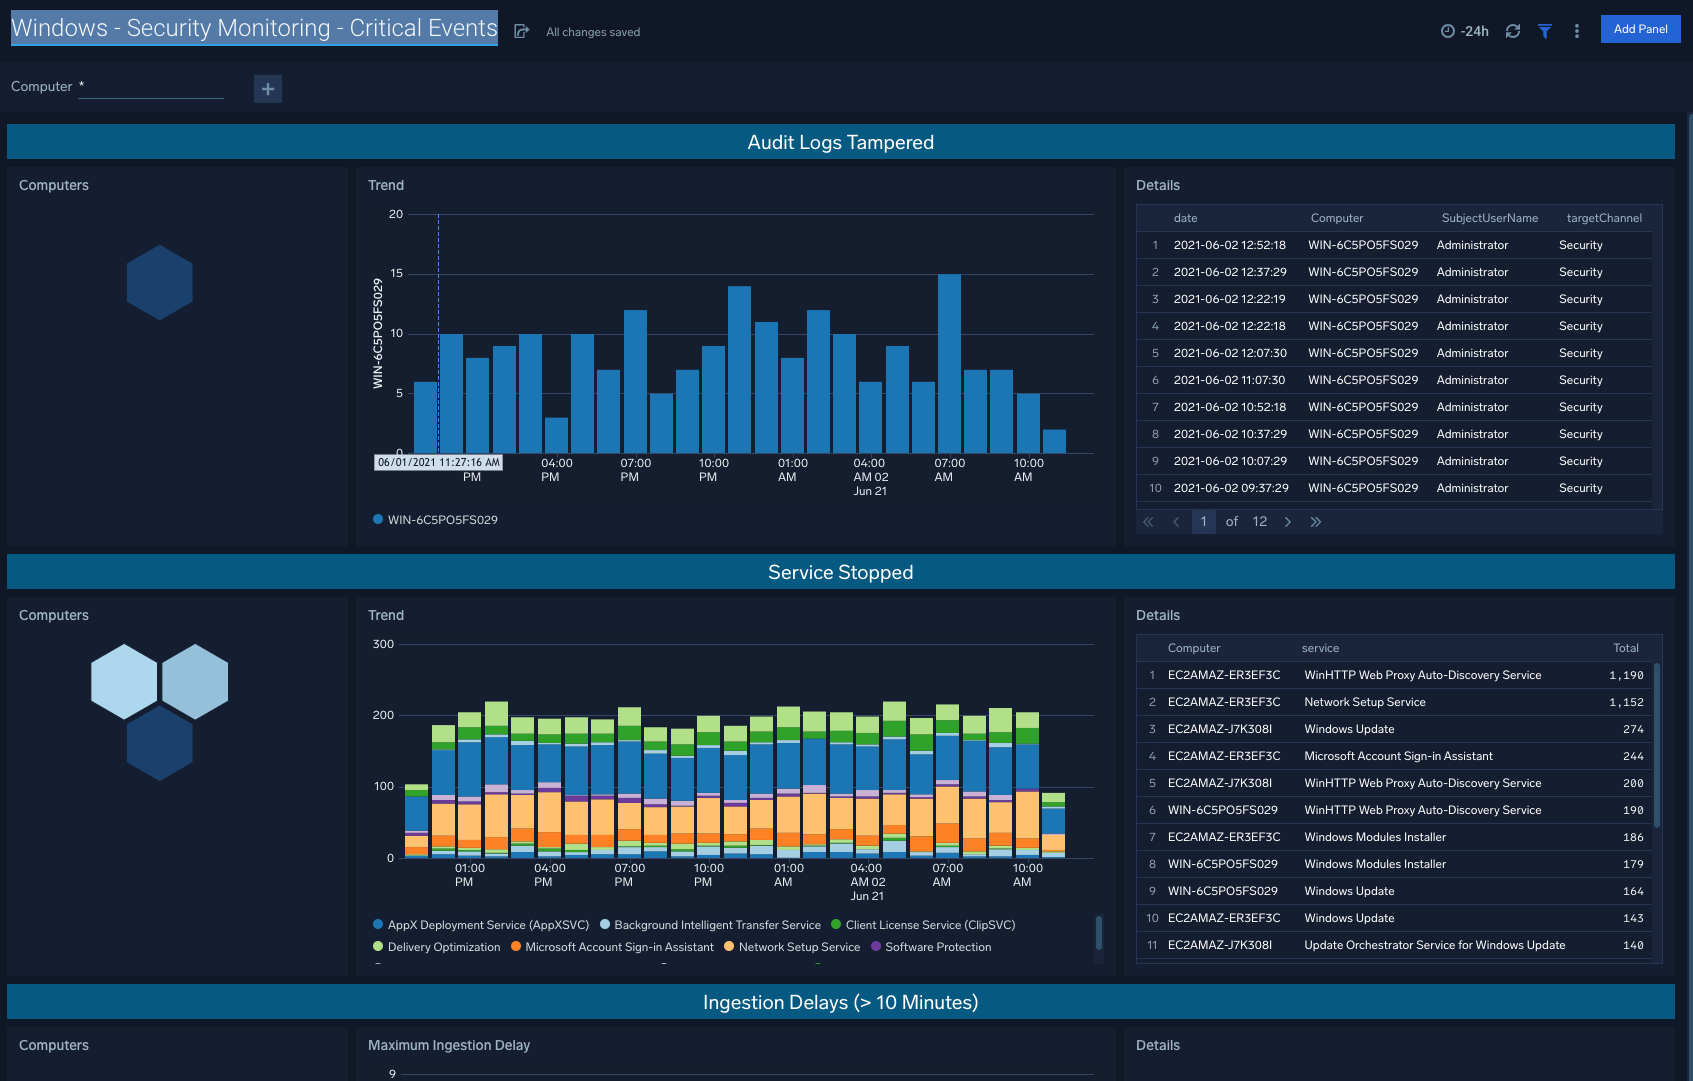Click the Add Panel button

pos(1640,29)
